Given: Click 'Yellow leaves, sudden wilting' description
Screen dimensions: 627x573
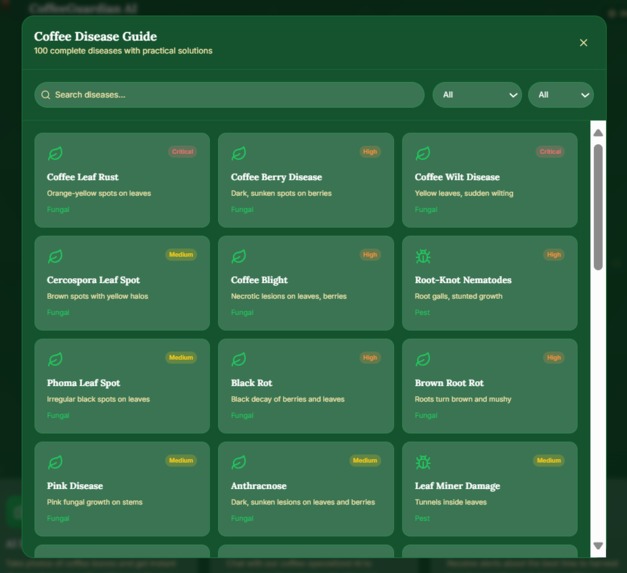Looking at the screenshot, I should click(464, 194).
